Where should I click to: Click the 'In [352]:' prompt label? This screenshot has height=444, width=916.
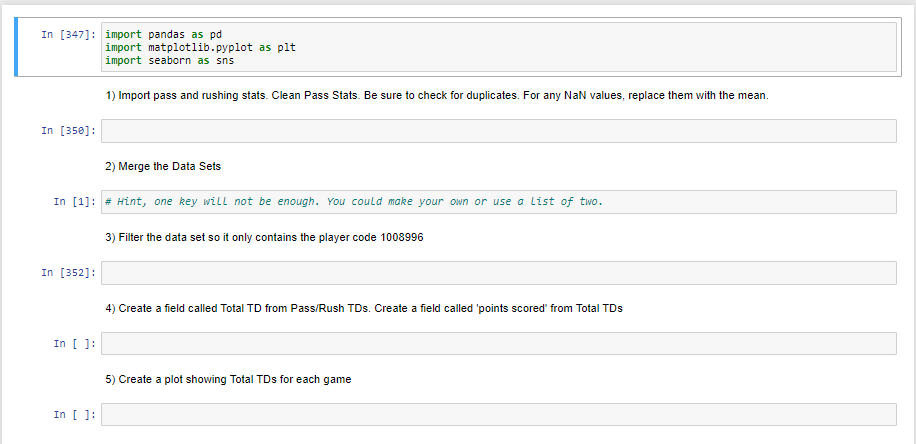click(x=68, y=272)
